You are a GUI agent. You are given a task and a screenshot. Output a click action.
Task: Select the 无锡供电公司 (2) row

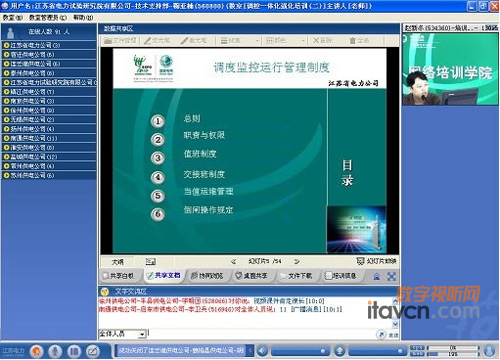coord(49,119)
